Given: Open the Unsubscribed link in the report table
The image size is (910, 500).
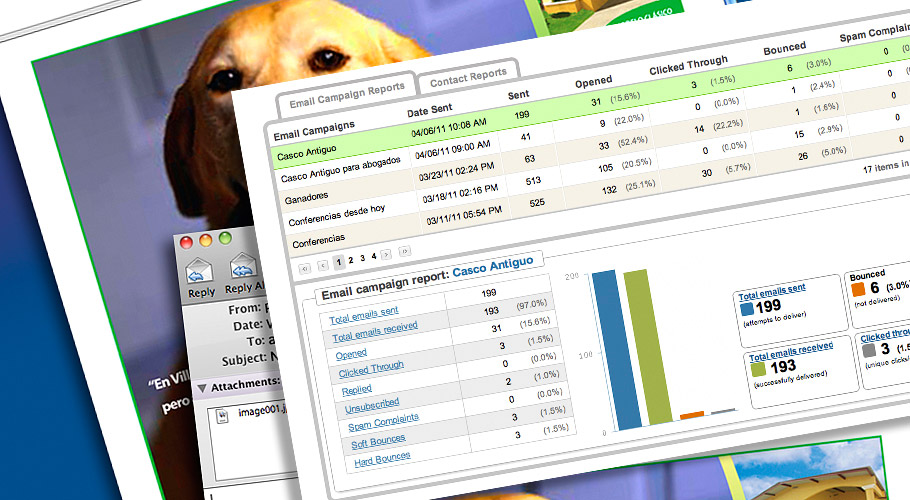Looking at the screenshot, I should pos(372,405).
